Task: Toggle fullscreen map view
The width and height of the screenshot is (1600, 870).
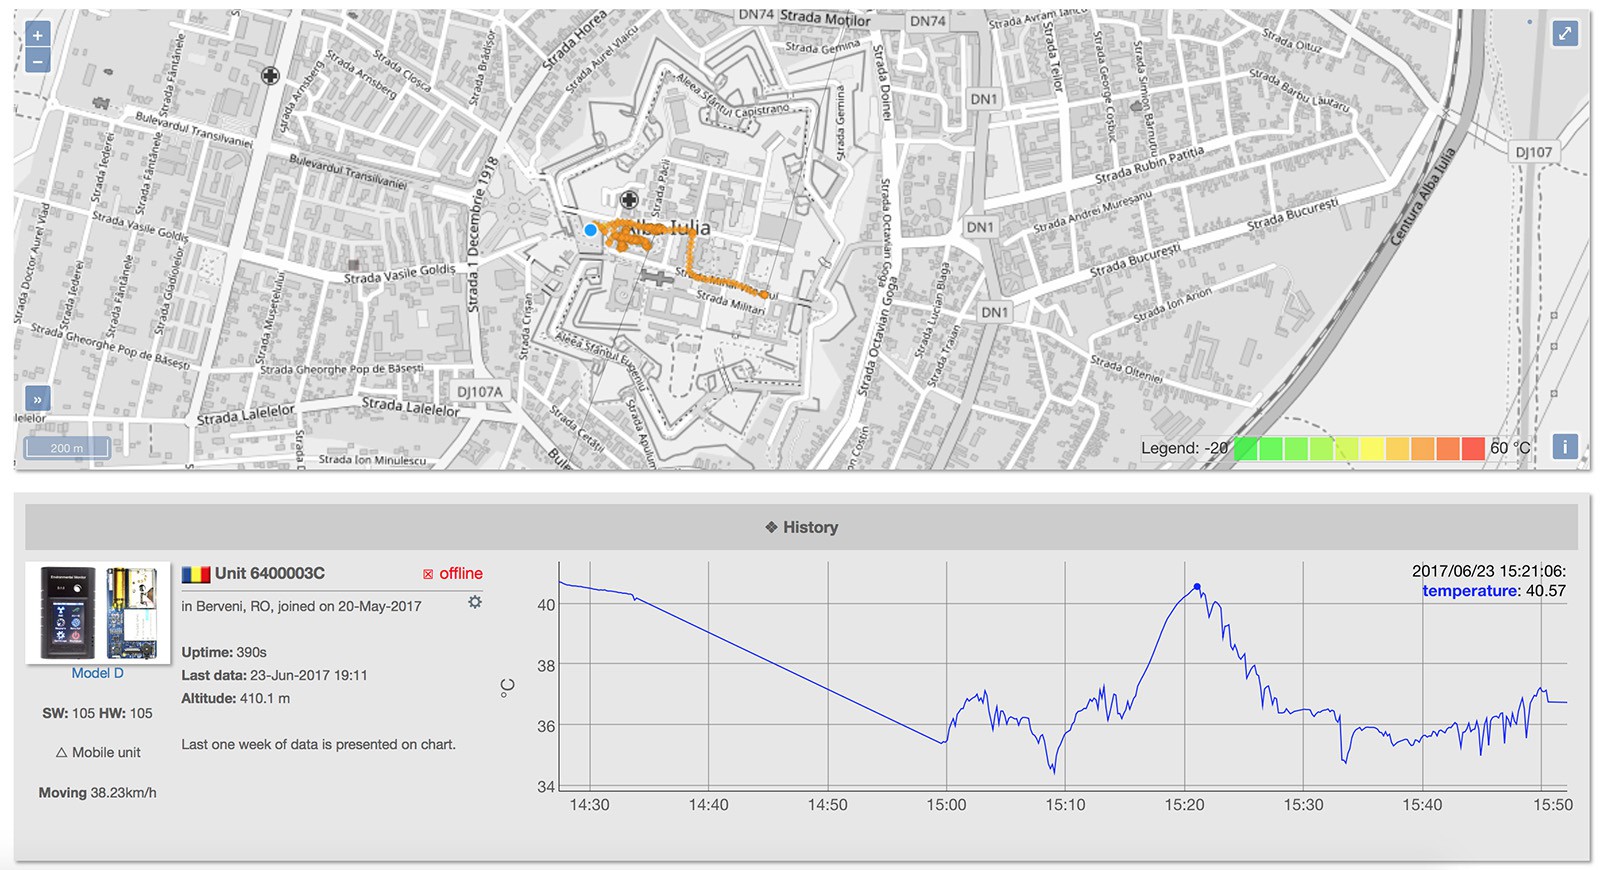Action: coord(1565,33)
